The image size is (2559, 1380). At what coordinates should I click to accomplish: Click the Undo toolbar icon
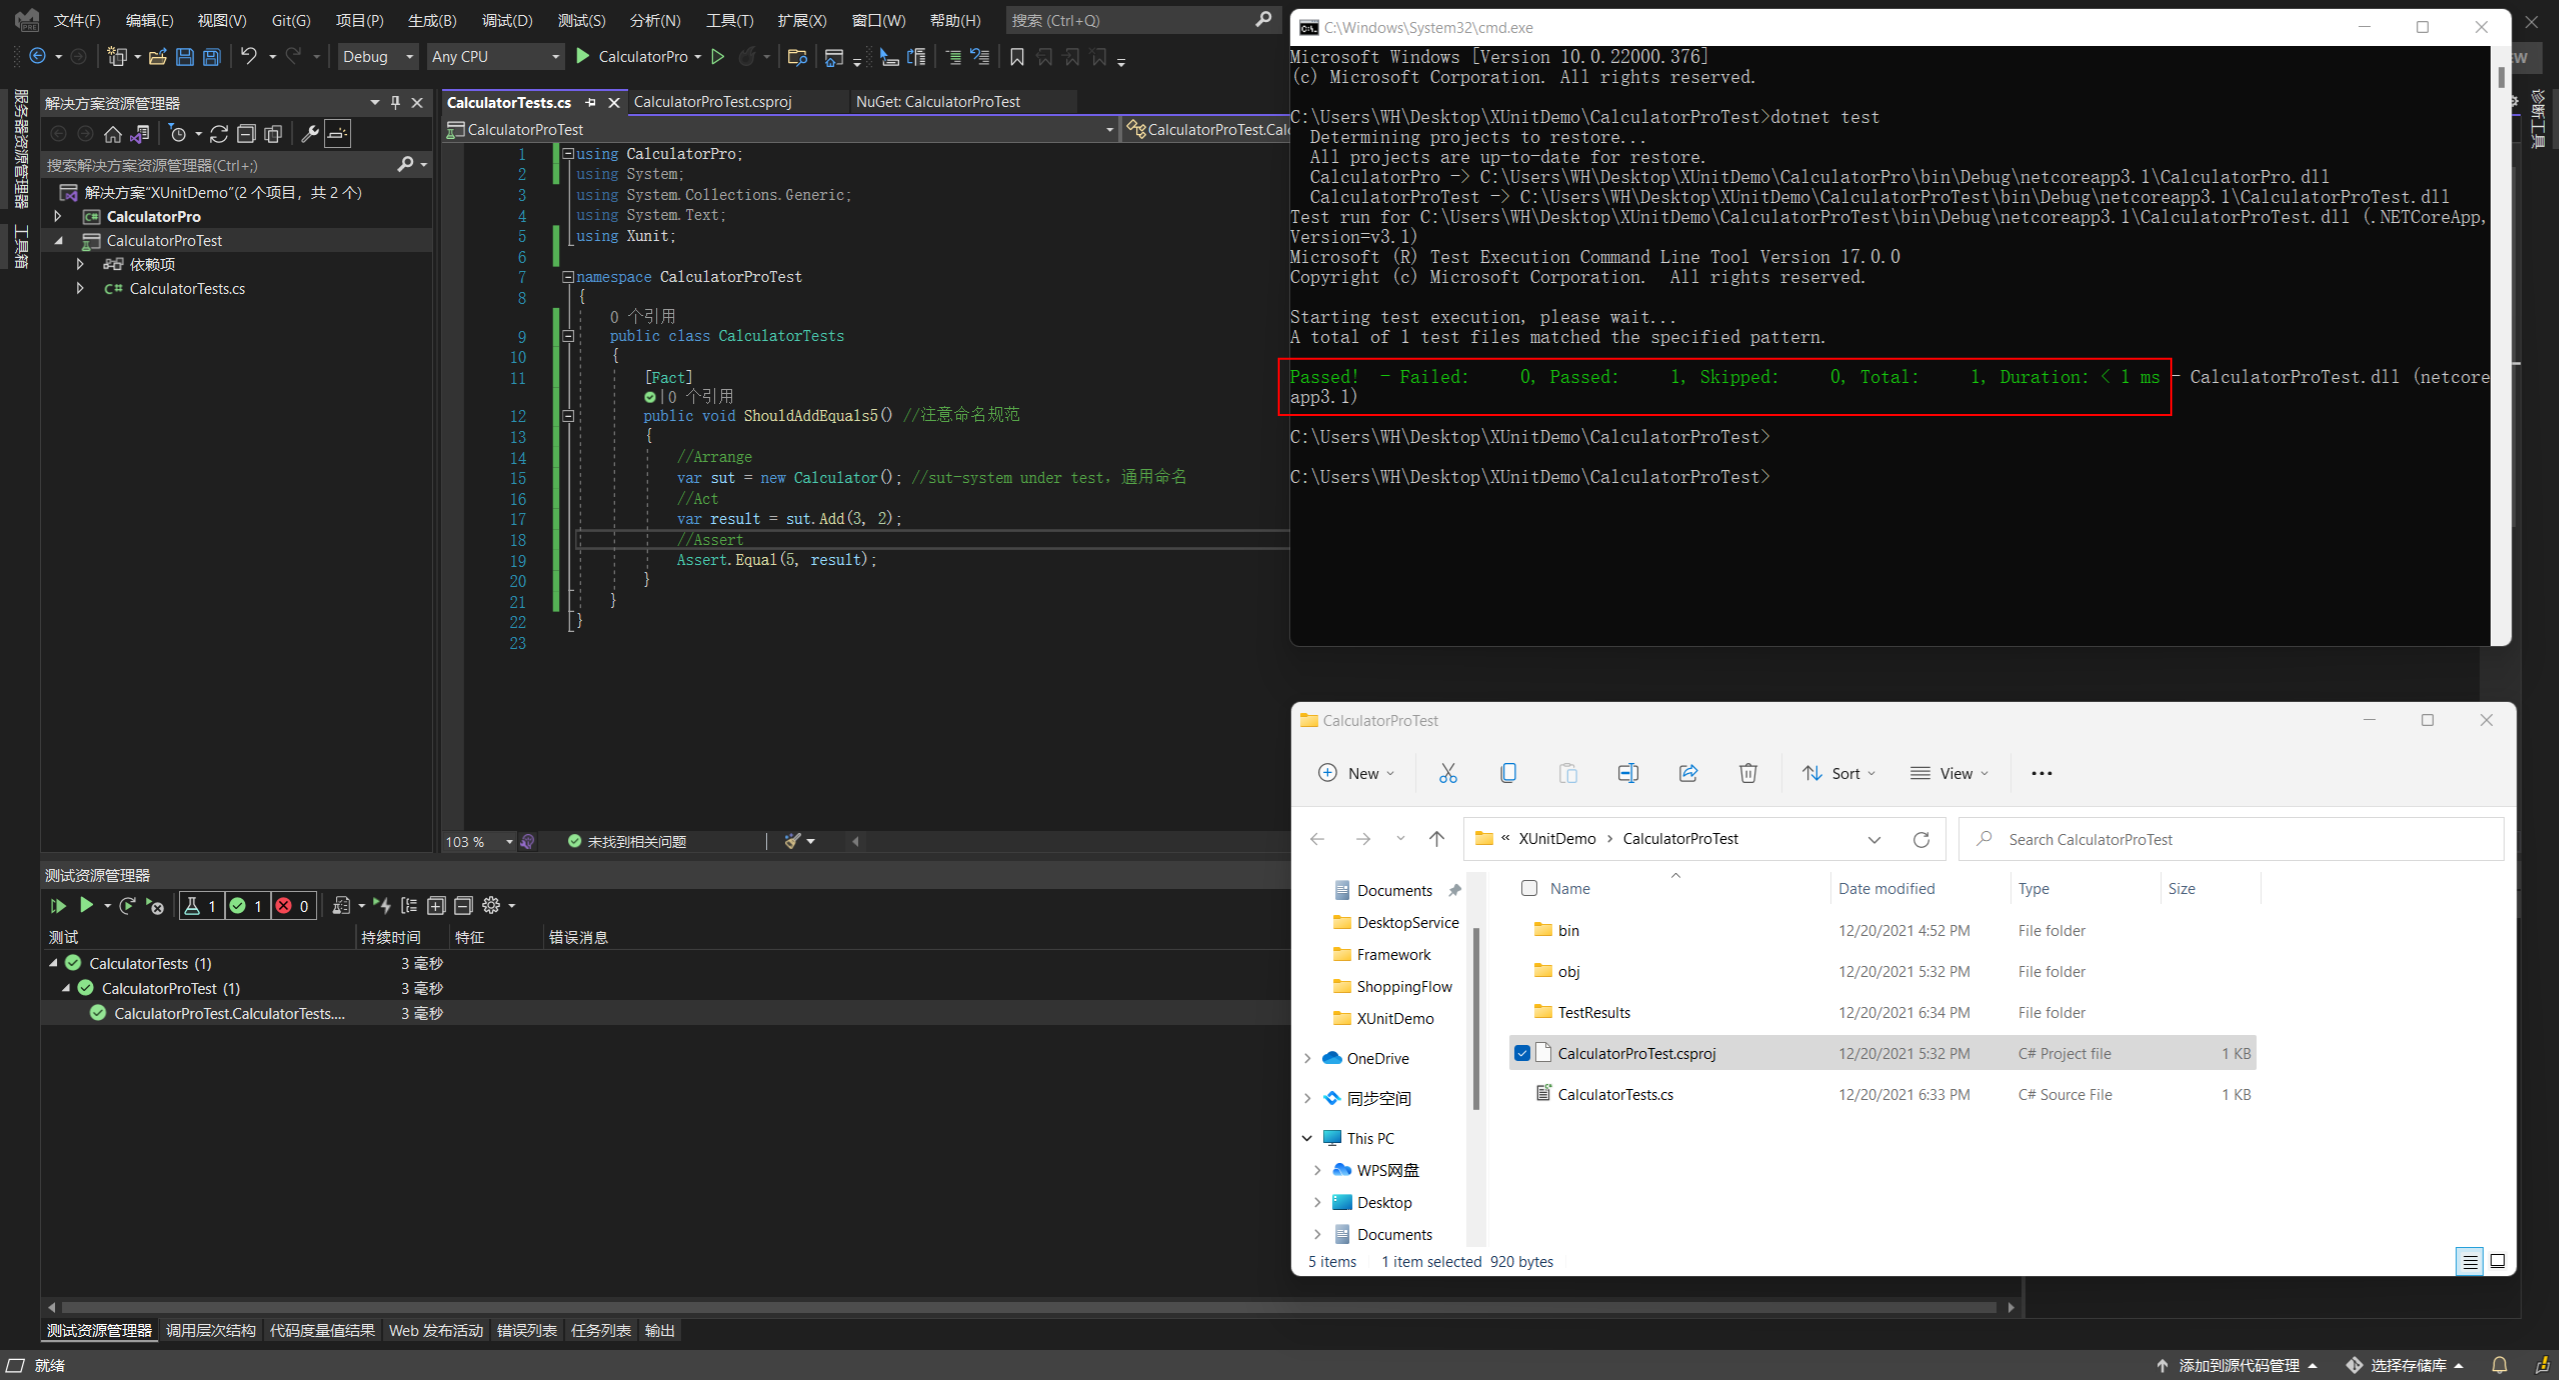[x=249, y=57]
